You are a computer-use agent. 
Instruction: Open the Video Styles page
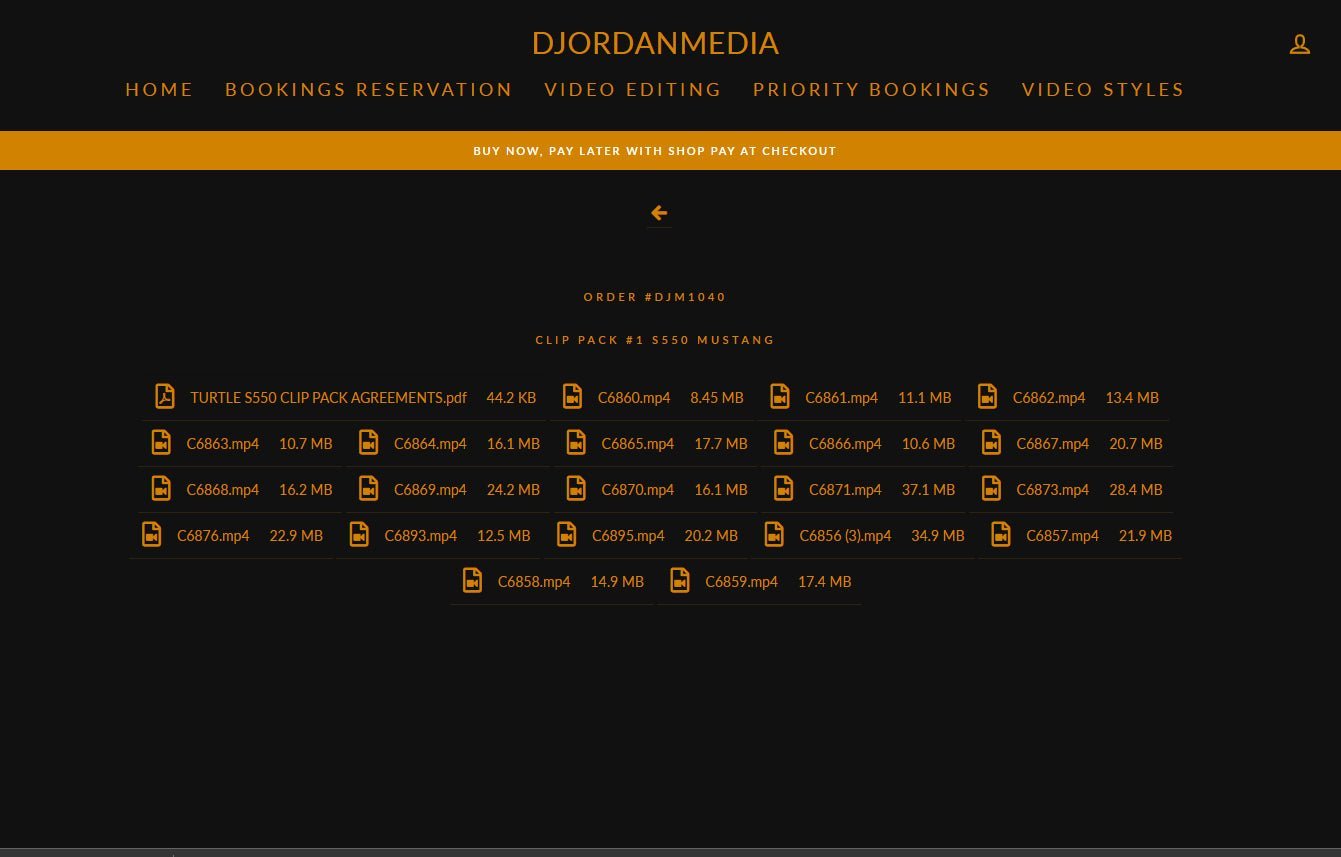pyautogui.click(x=1102, y=90)
